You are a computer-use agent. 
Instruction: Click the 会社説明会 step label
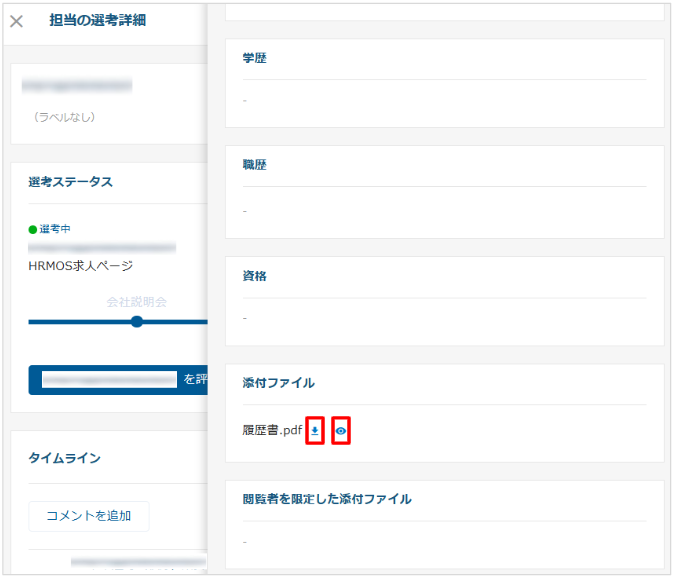pos(136,301)
